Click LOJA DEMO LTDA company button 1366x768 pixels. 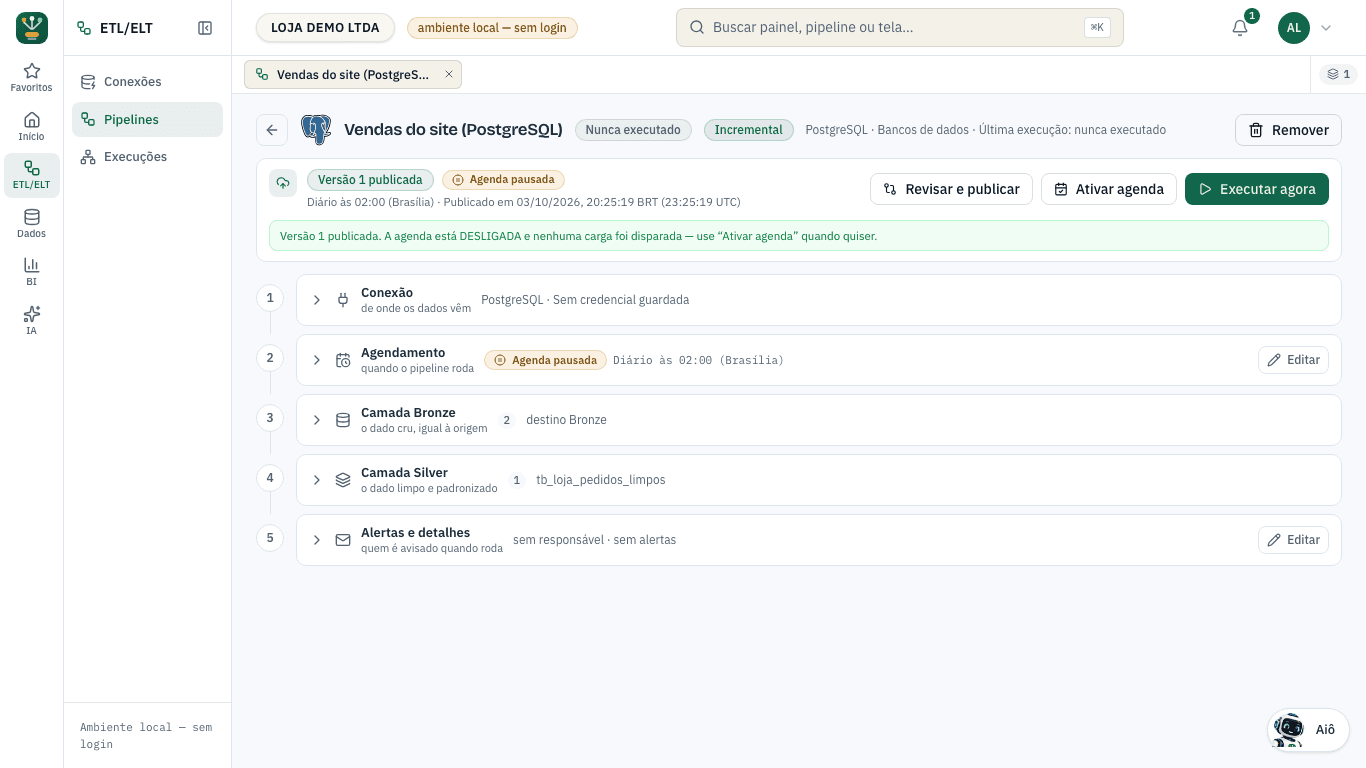325,28
